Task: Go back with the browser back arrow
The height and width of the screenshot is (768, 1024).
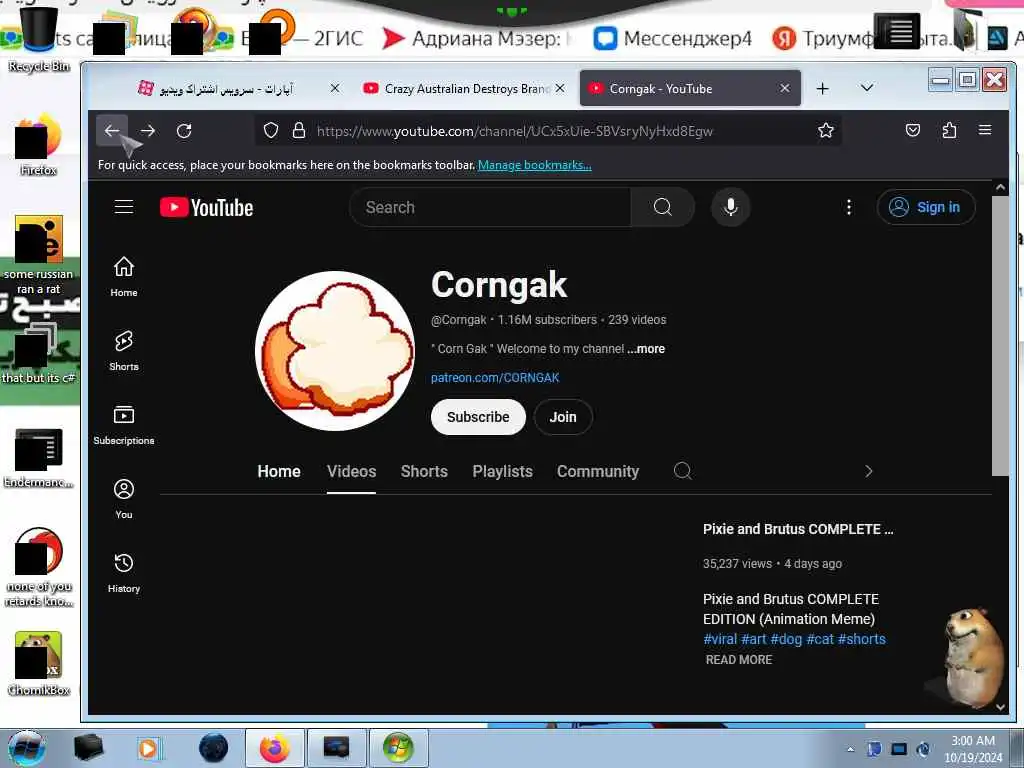Action: click(112, 131)
